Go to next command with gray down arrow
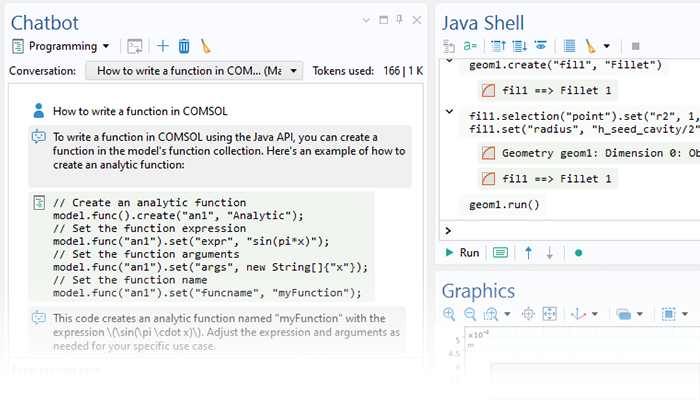Image resolution: width=700 pixels, height=400 pixels. pos(550,253)
